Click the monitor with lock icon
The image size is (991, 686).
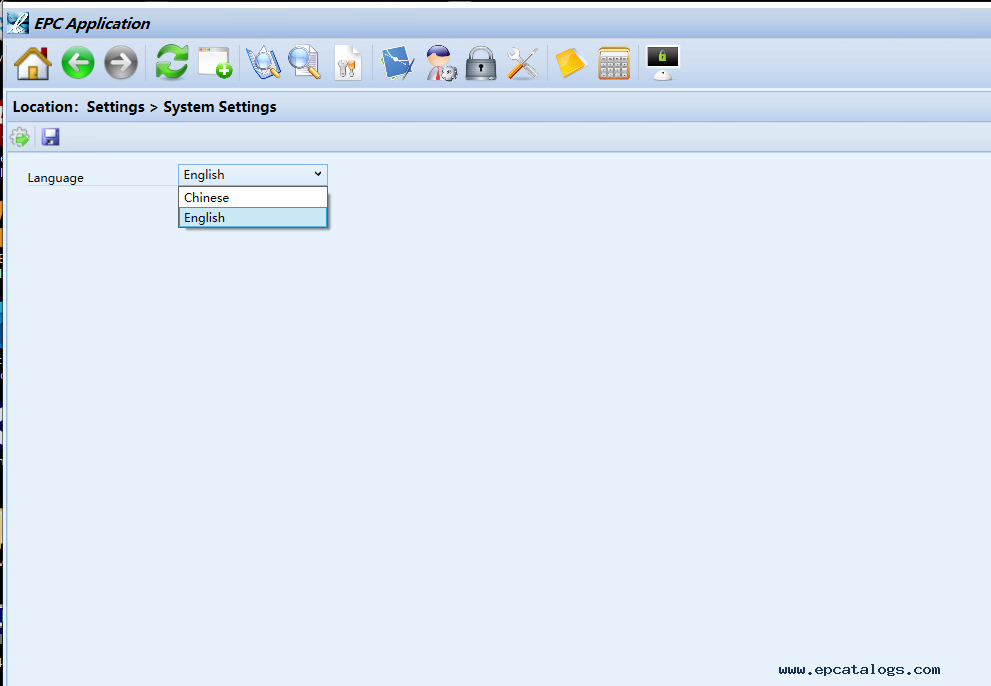tap(663, 63)
